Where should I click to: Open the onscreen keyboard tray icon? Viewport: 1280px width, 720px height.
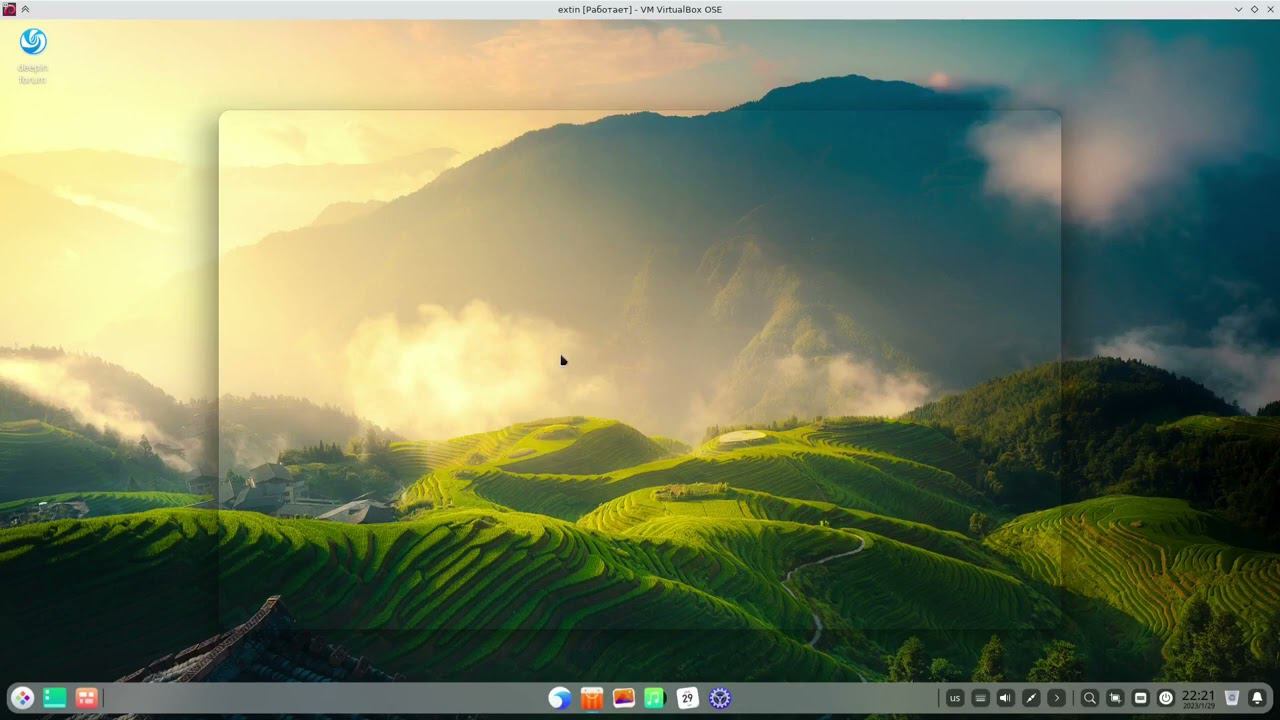tap(980, 698)
